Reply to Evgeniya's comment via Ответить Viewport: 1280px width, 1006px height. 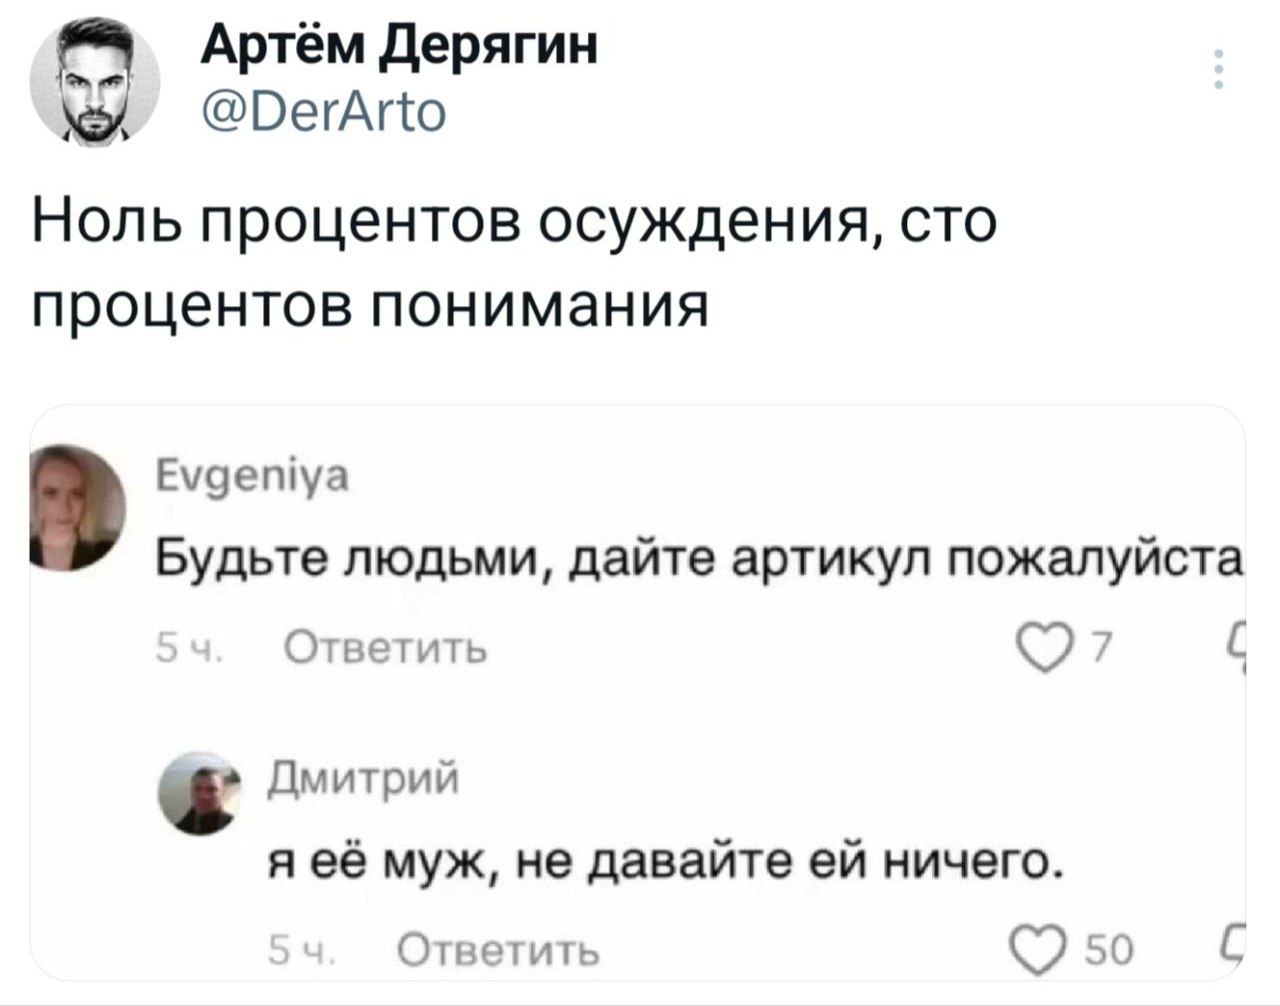(x=387, y=652)
